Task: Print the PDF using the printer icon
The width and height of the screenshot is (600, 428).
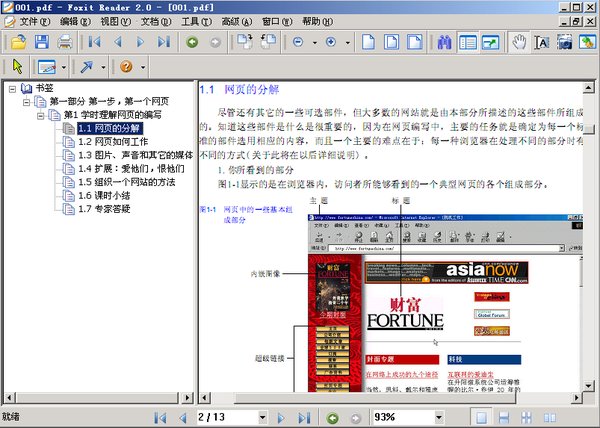Action: coord(65,42)
